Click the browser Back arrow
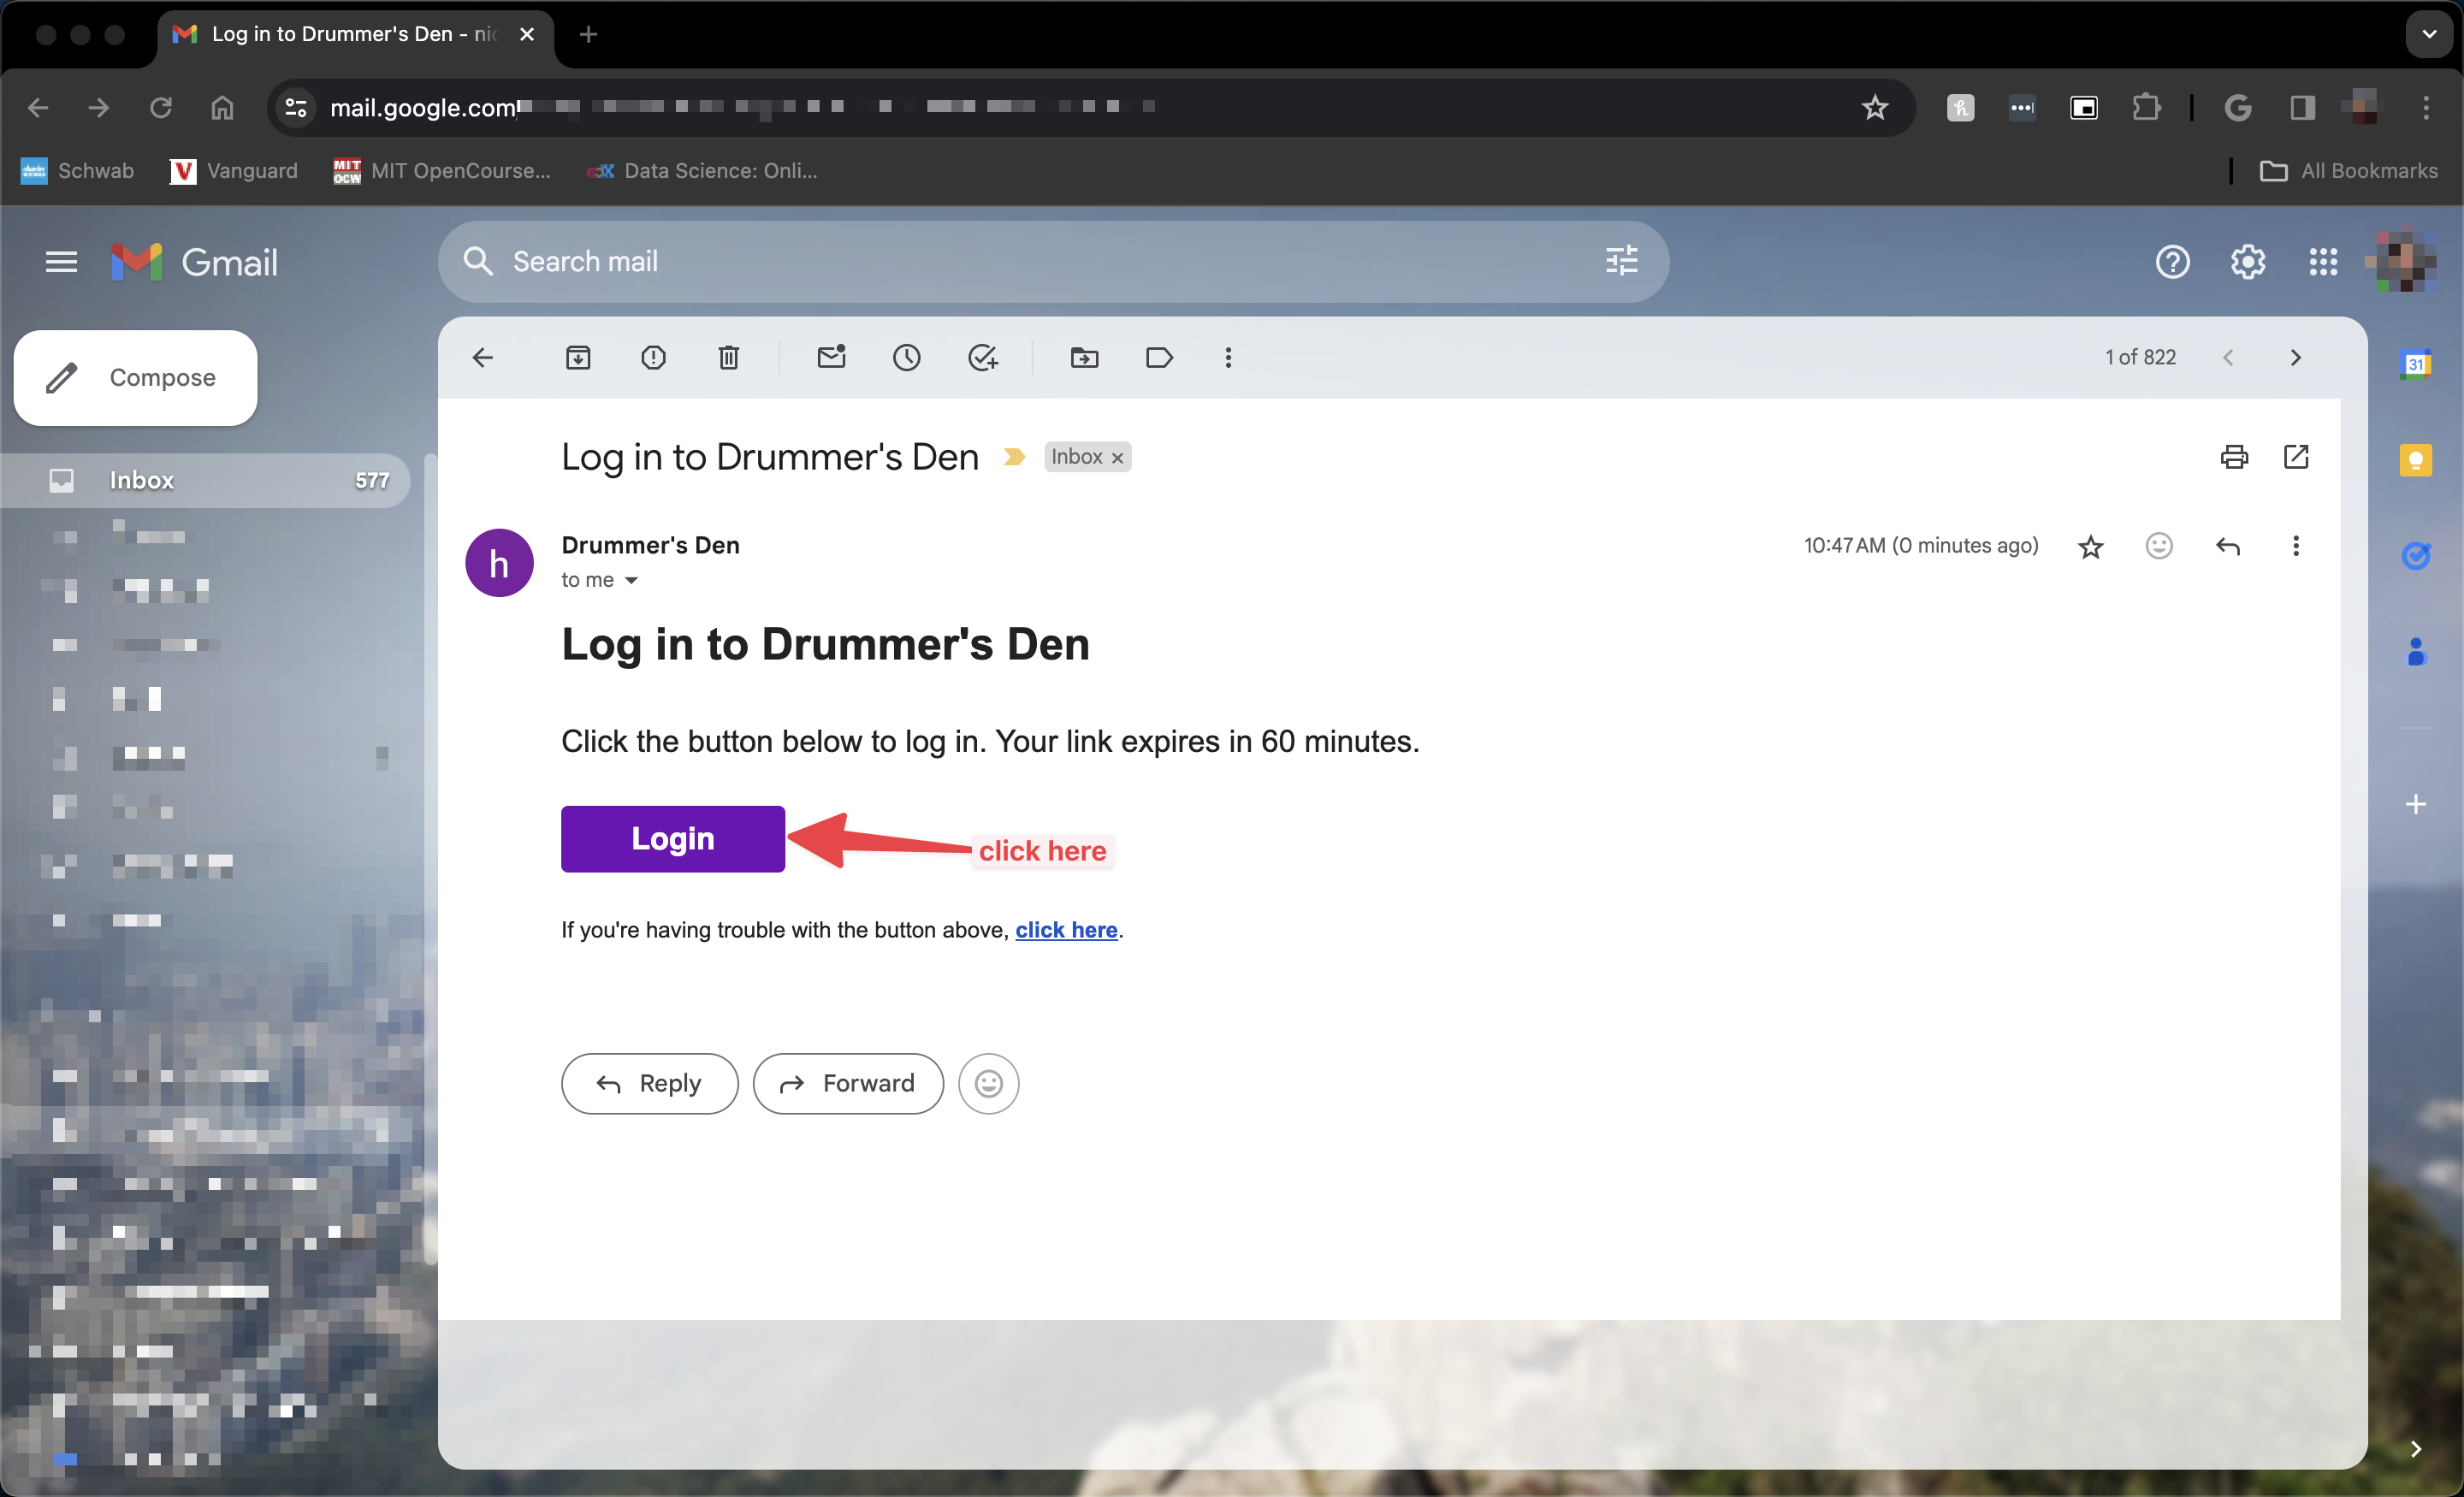Screen dimensions: 2464x1497 pos(38,108)
